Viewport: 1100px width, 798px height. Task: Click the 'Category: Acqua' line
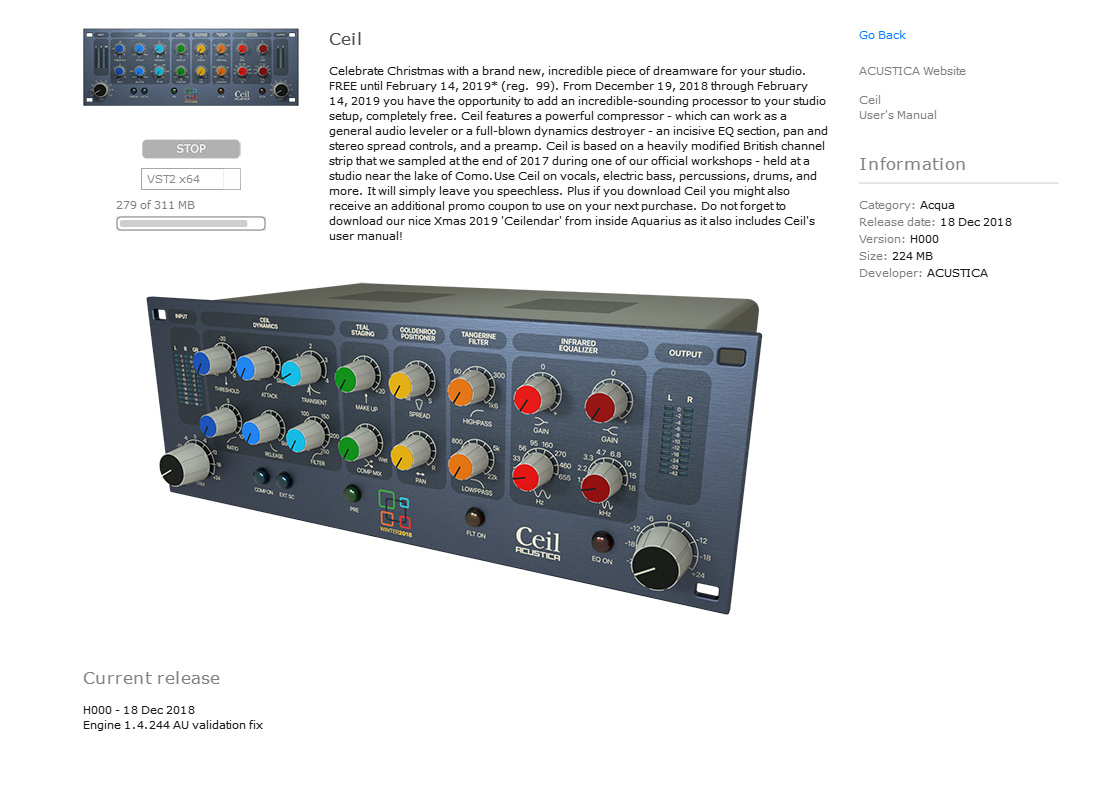coord(906,205)
